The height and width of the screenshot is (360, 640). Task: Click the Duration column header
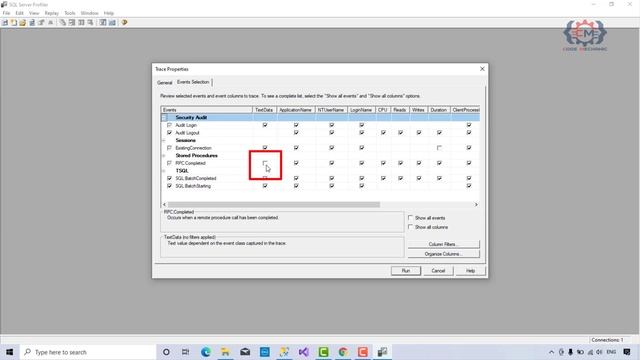point(439,110)
